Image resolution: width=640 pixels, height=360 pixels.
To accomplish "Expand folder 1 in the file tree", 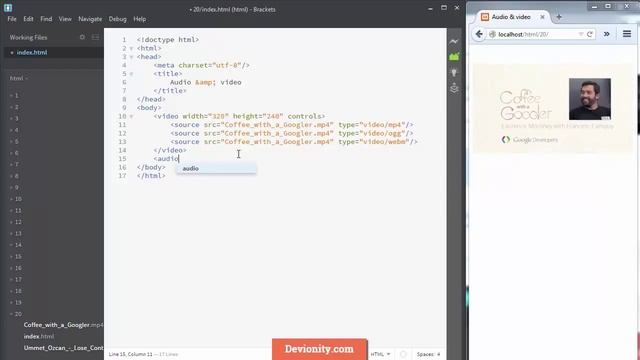I will [15, 96].
